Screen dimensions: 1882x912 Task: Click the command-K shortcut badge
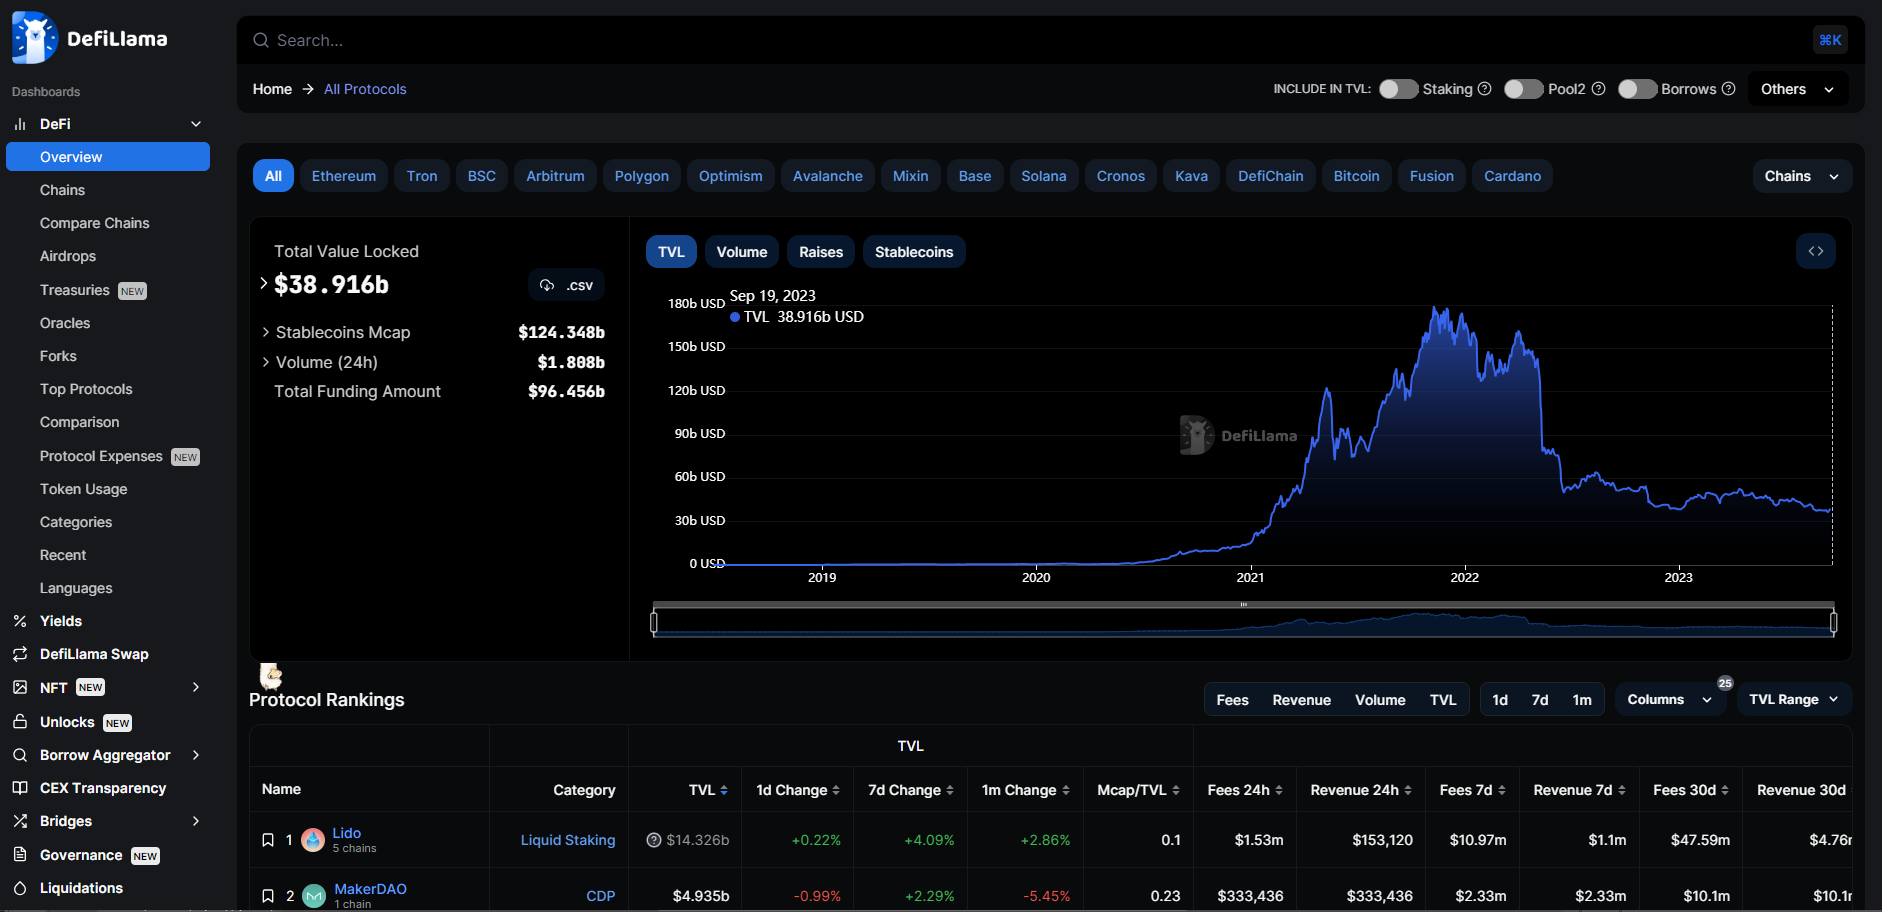pyautogui.click(x=1830, y=40)
